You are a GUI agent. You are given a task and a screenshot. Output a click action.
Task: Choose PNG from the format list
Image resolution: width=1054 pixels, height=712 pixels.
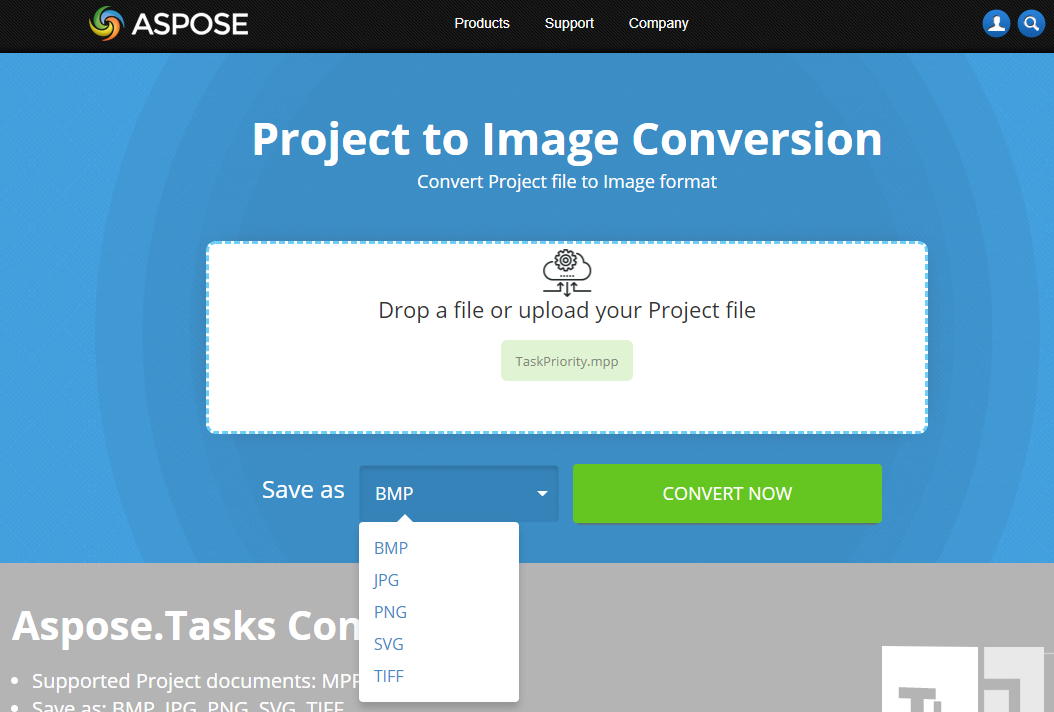(x=390, y=612)
